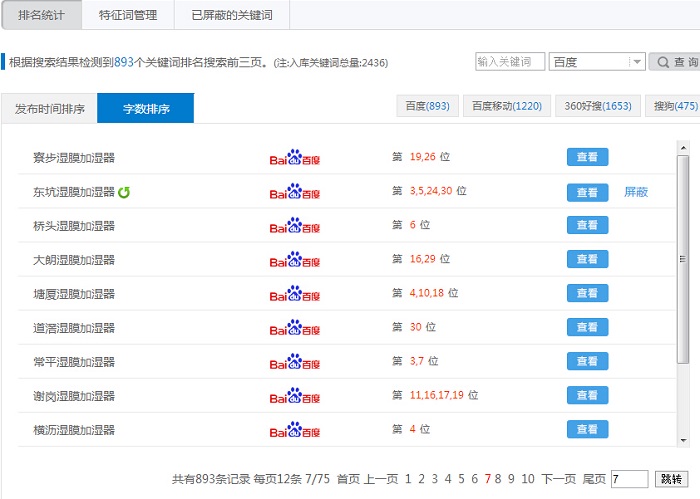Go to 下一页 in pagination
The image size is (700, 499).
coord(558,479)
